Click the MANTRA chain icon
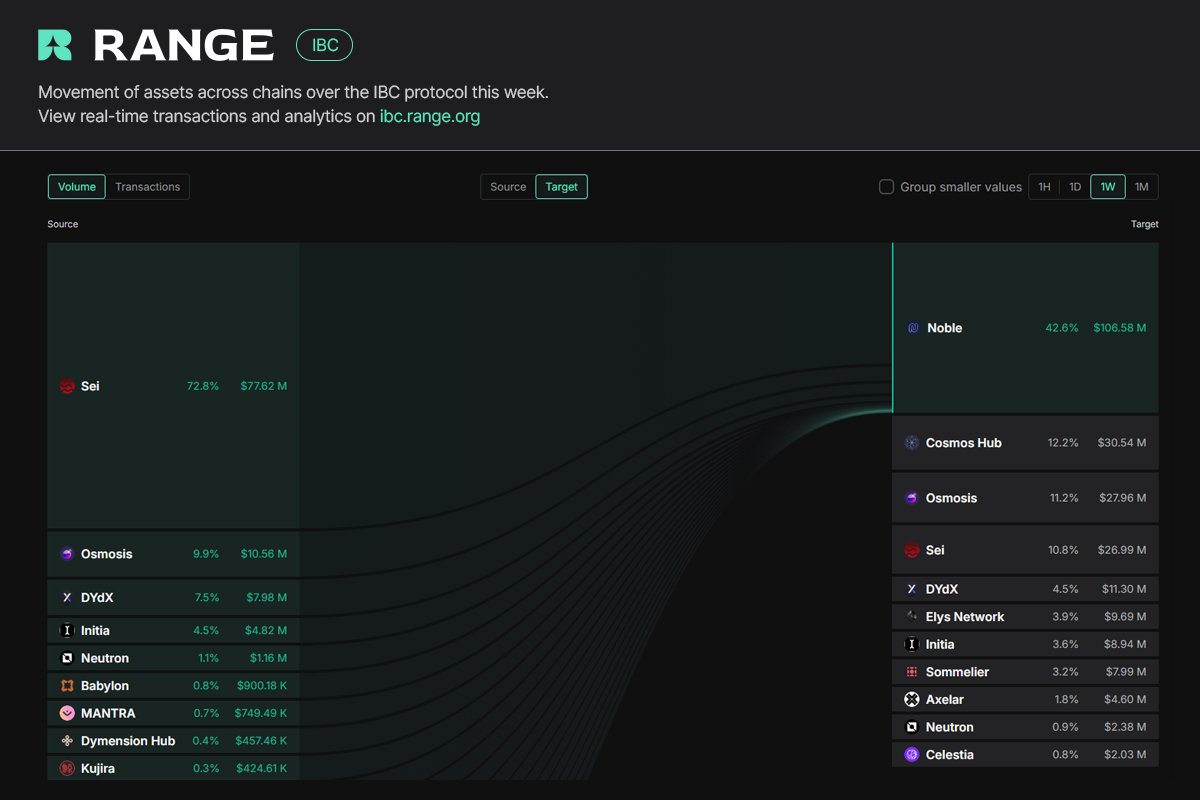Viewport: 1200px width, 800px height. (67, 713)
